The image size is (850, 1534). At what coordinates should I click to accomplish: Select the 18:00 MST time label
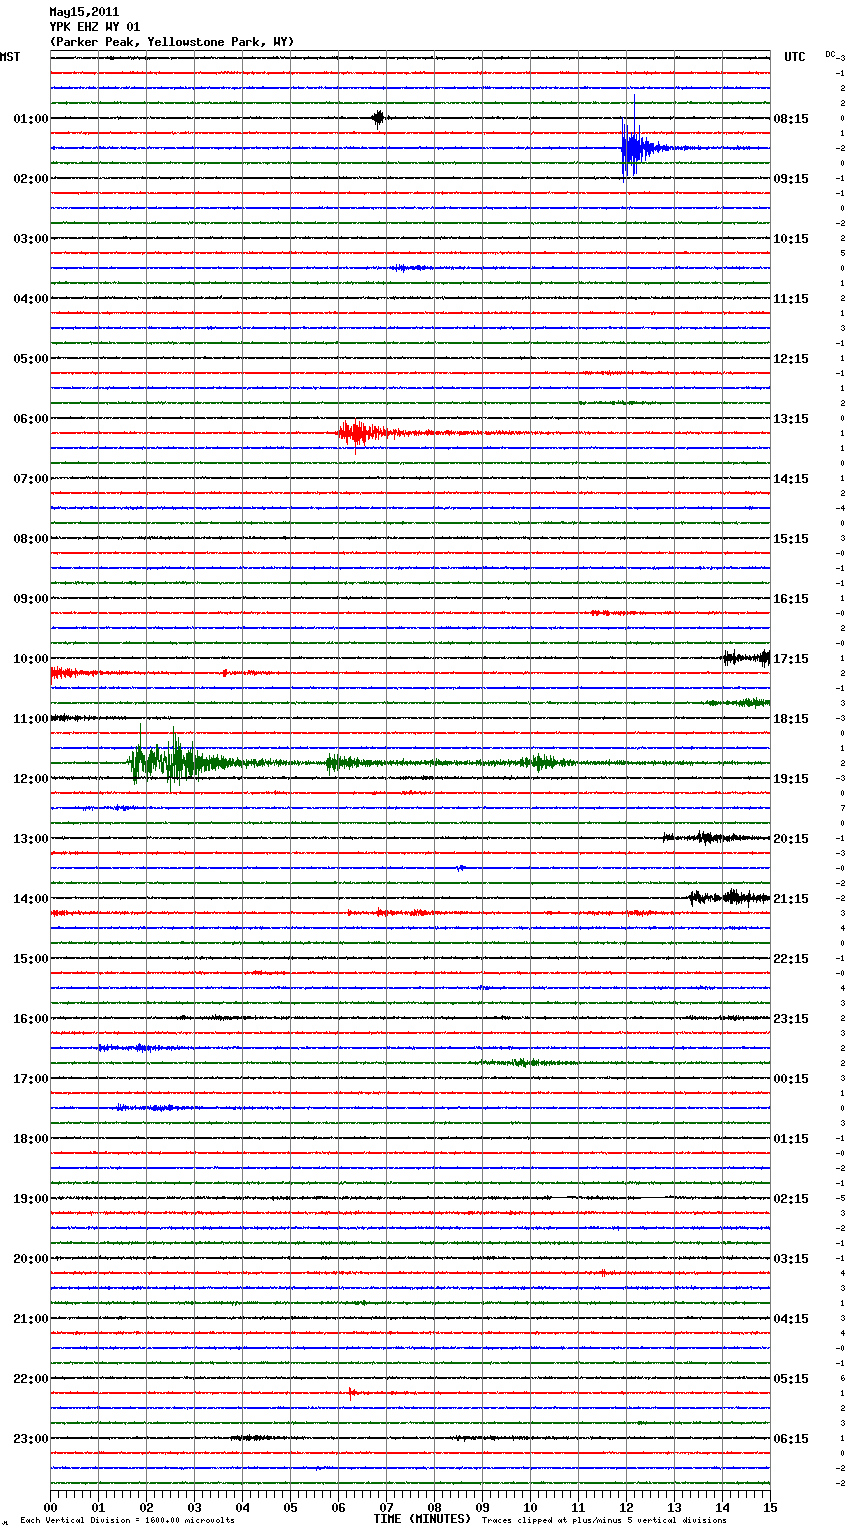pyautogui.click(x=31, y=1139)
